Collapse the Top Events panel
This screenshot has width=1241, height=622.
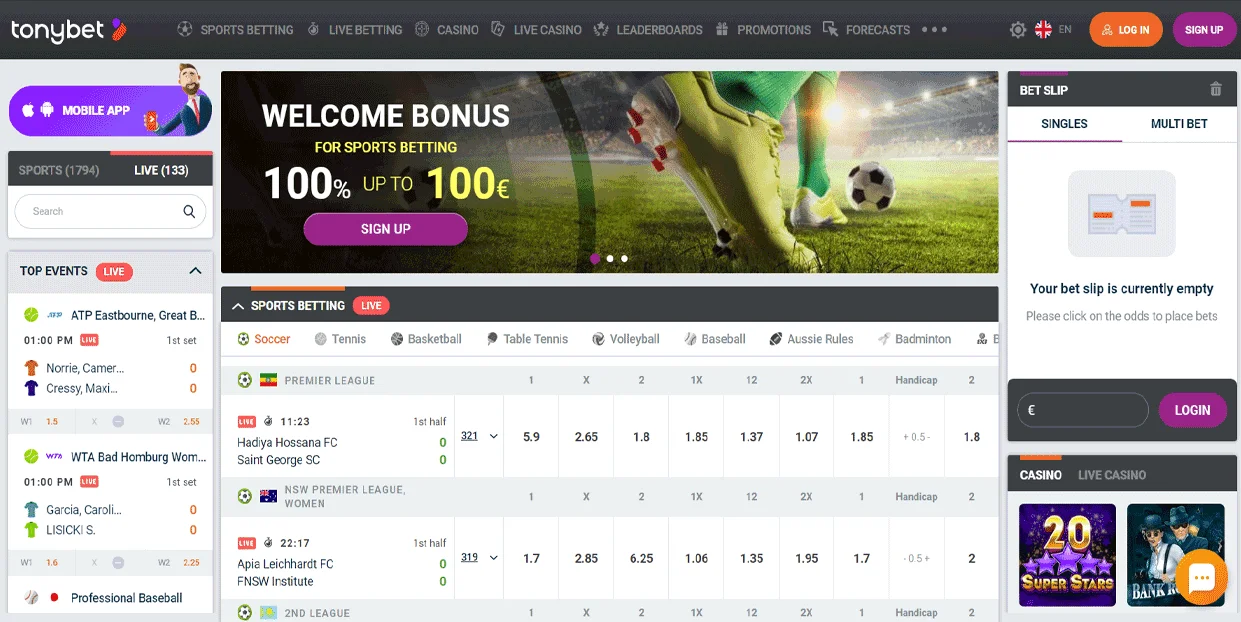pyautogui.click(x=195, y=271)
